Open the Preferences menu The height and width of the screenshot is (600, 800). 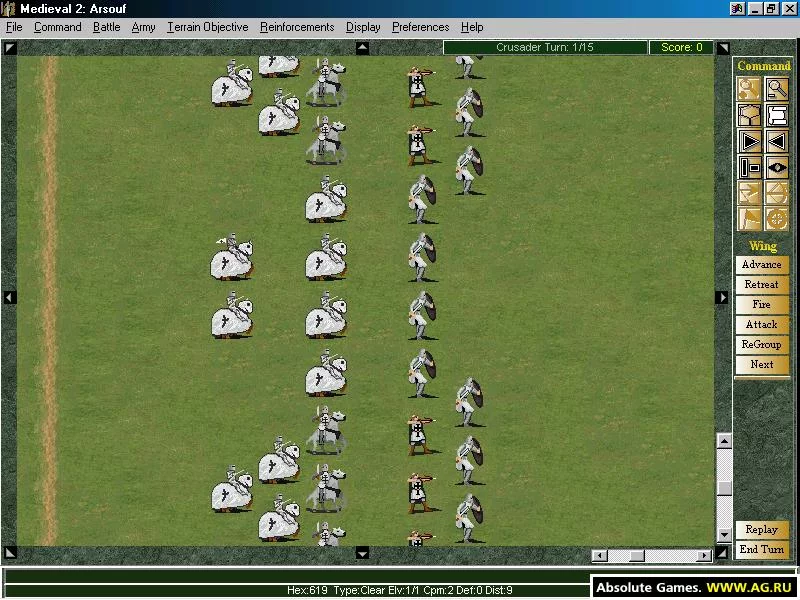click(420, 27)
